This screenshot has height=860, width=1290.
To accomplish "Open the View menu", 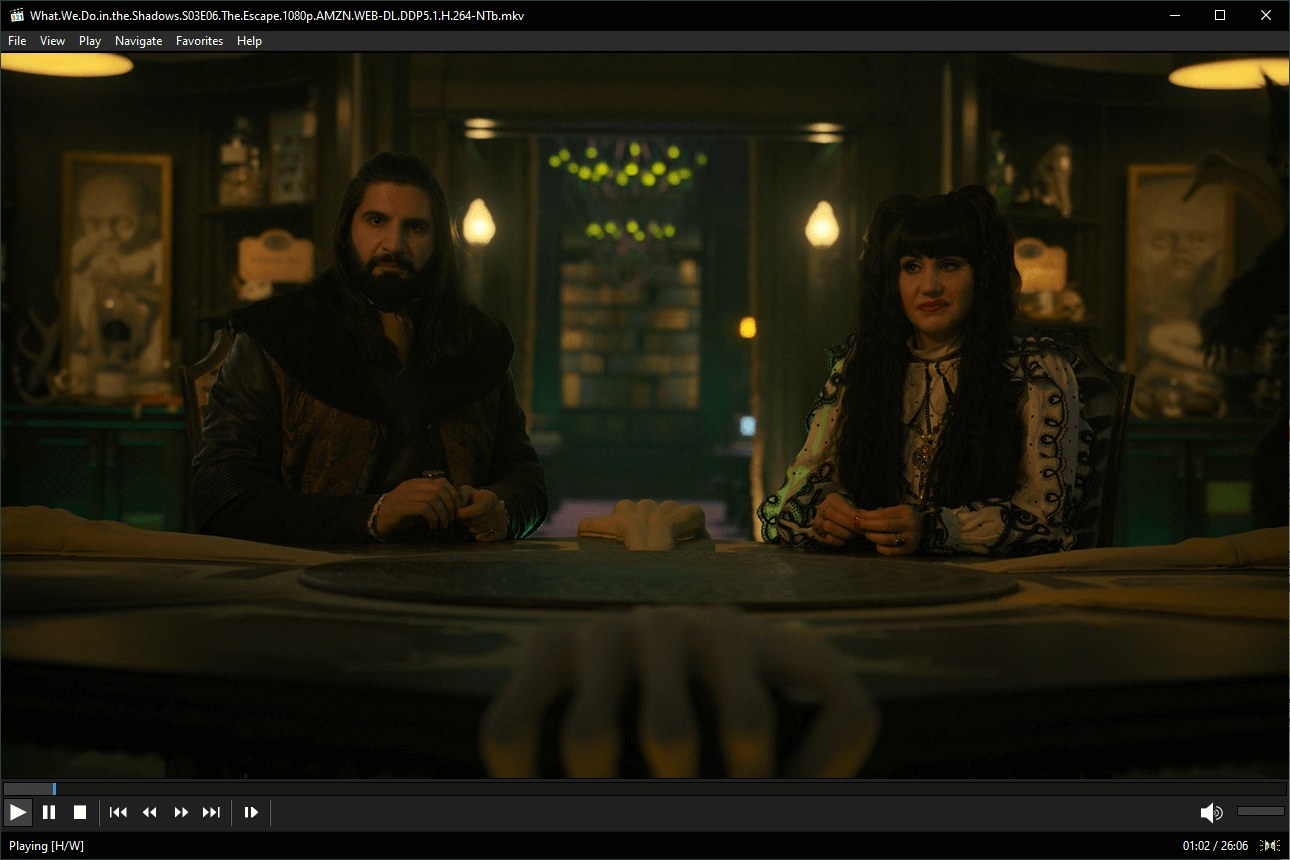I will click(52, 41).
